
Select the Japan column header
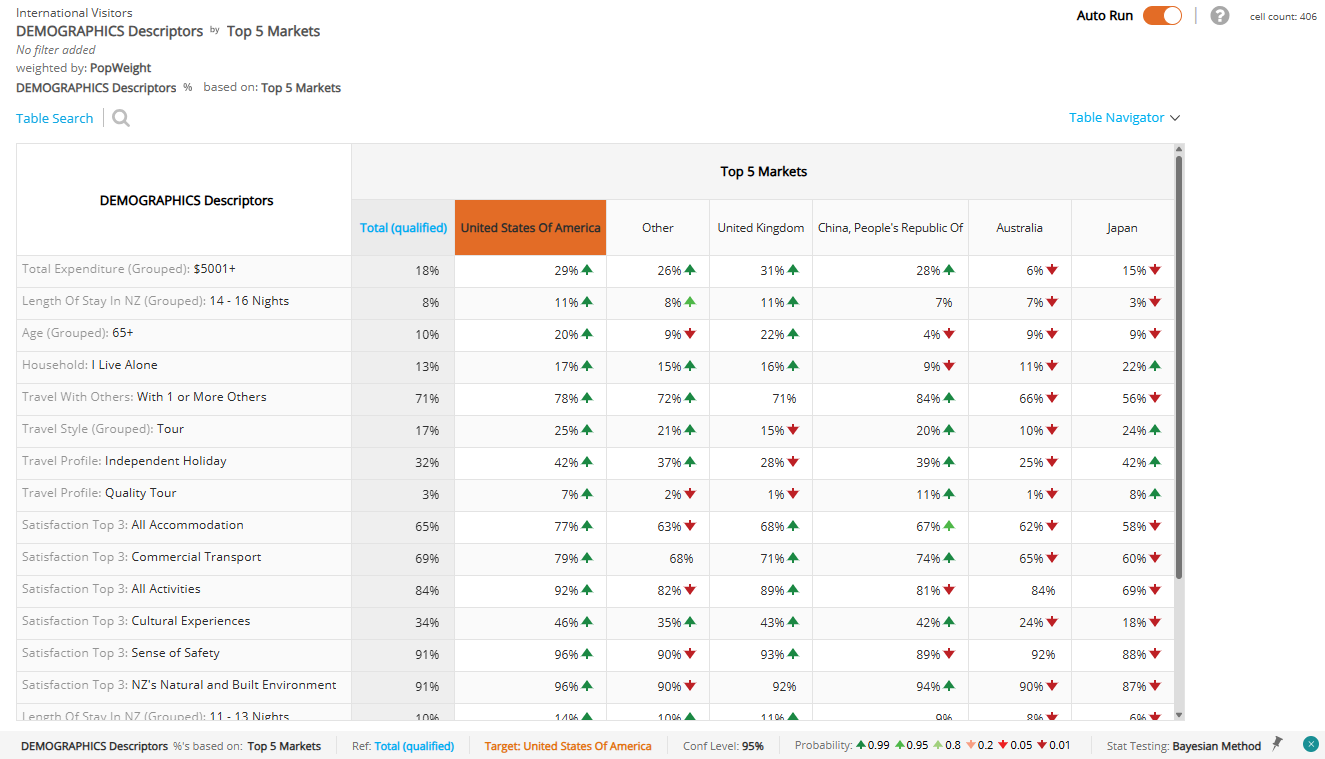(1122, 228)
